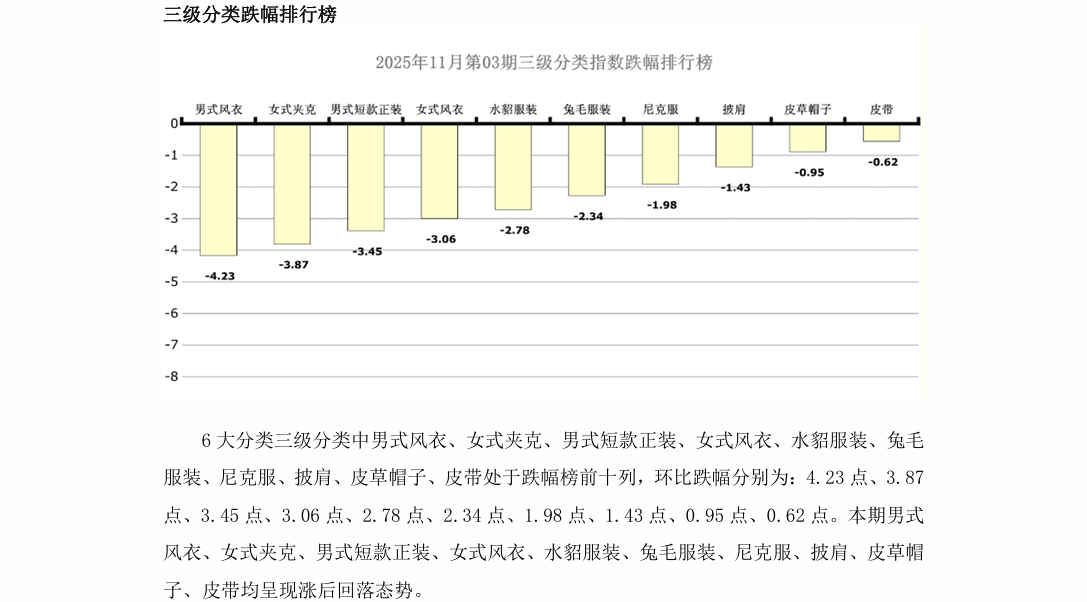
Task: Select the 水貂服装 bar
Action: 513,167
